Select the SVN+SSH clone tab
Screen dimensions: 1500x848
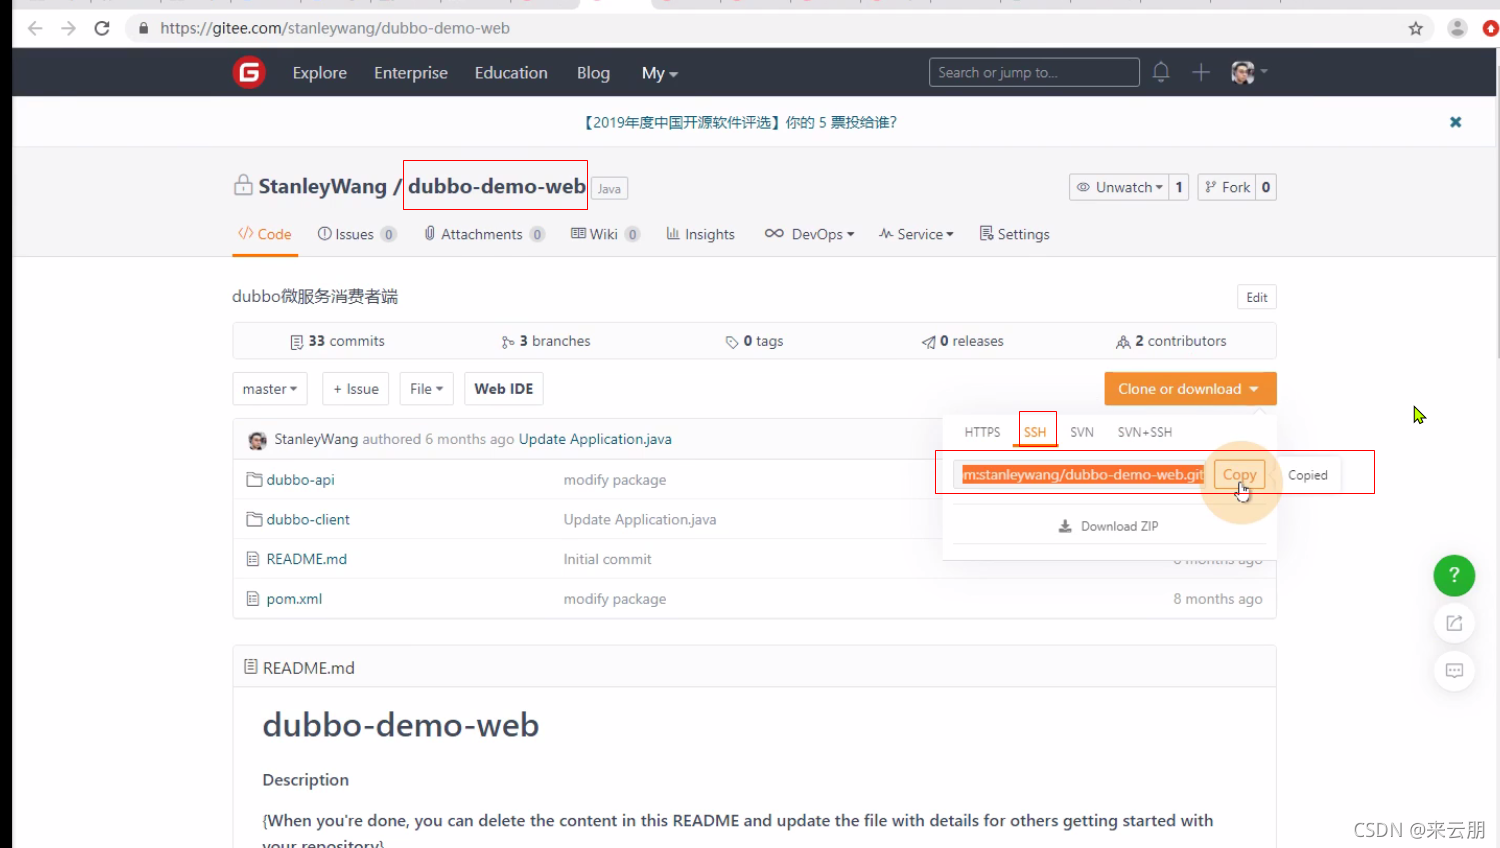[x=1145, y=432]
